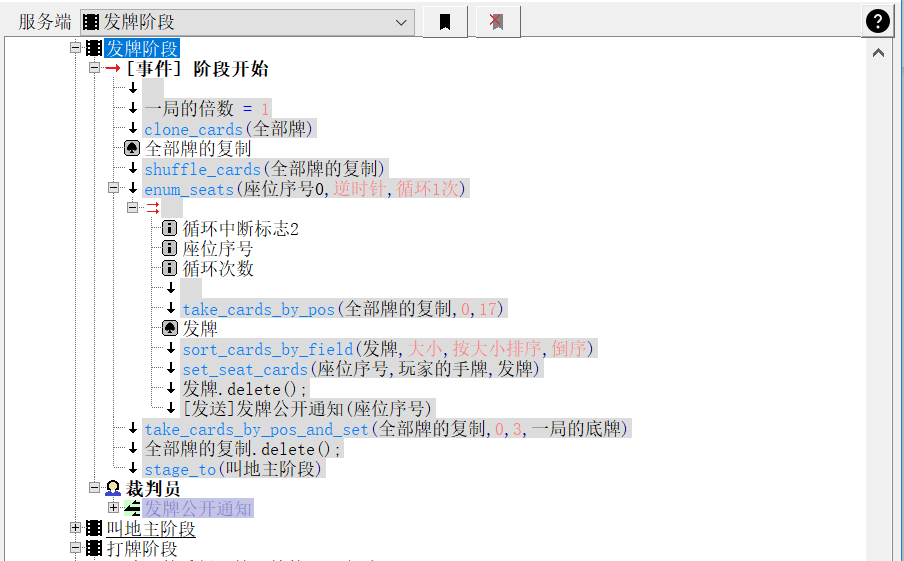Click the 打牌阶段 tree item
The image size is (904, 561).
(x=142, y=549)
